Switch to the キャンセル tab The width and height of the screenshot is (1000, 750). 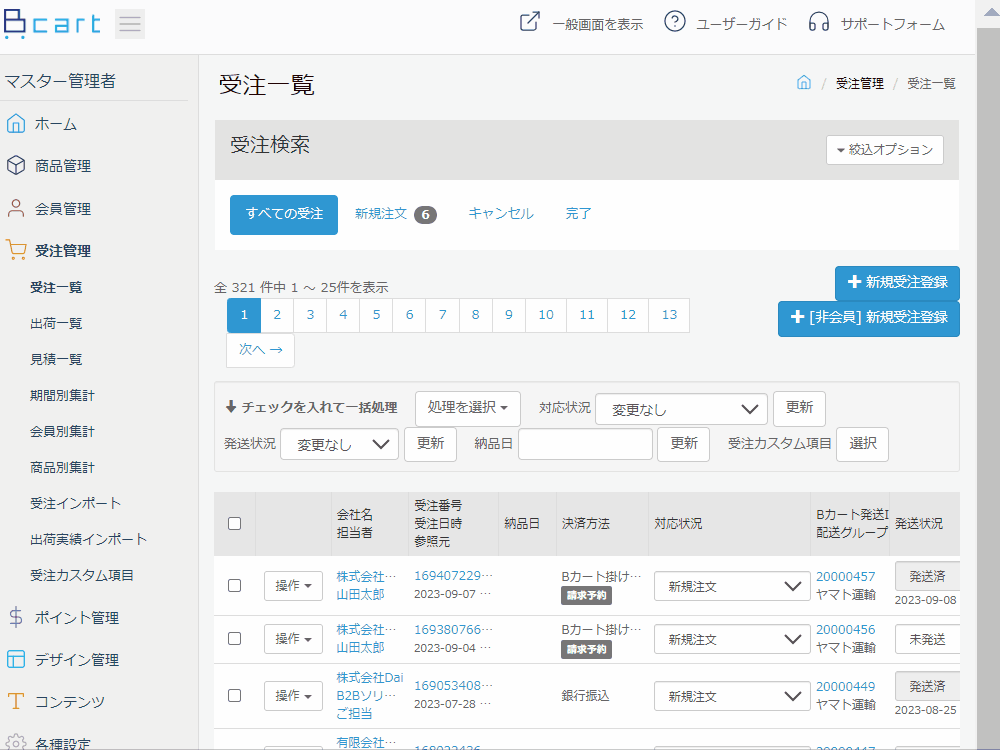501,214
